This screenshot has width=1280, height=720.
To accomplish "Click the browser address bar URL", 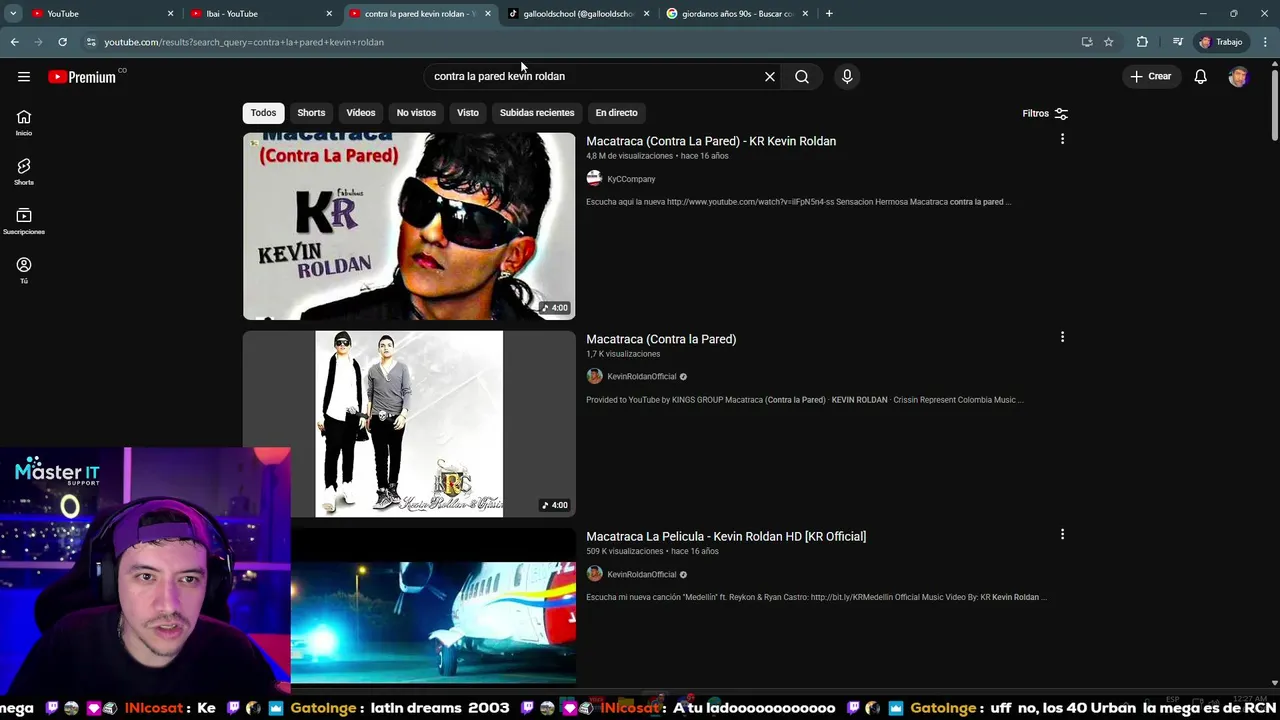I will [x=244, y=42].
